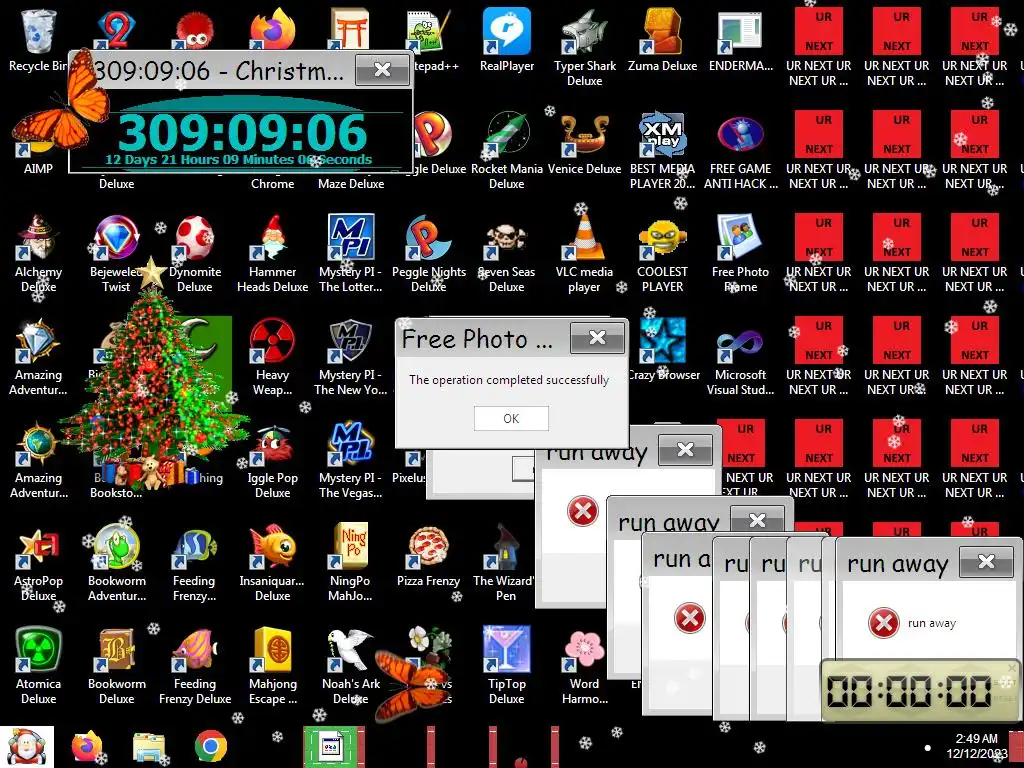Screen dimensions: 1024x768
Task: Close the Free Photo message dialog
Action: pos(597,338)
